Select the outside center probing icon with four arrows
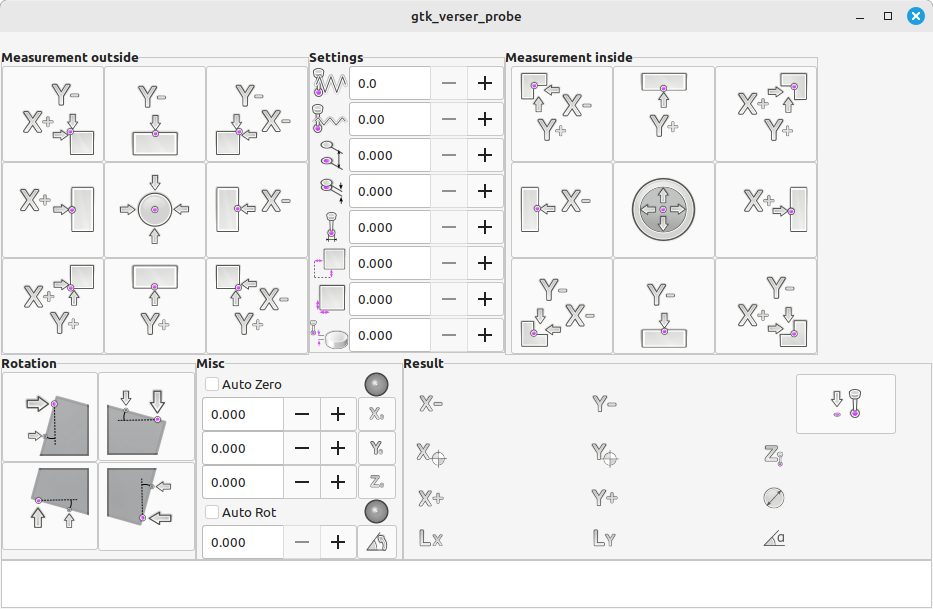The height and width of the screenshot is (609, 933). [154, 210]
